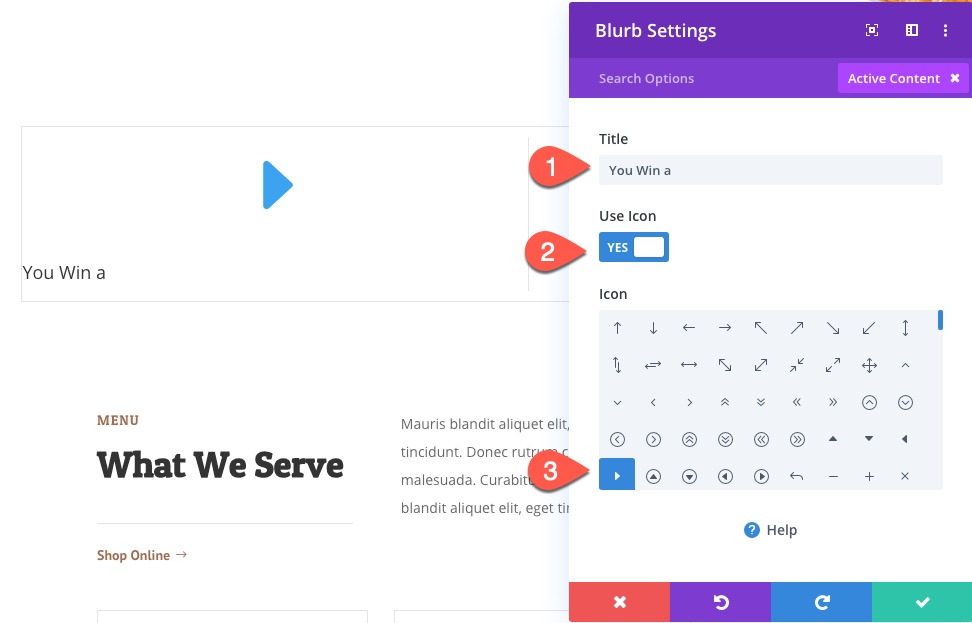Viewport: 972px width, 623px height.
Task: Choose the circled solid triangle down icon
Action: tap(689, 477)
